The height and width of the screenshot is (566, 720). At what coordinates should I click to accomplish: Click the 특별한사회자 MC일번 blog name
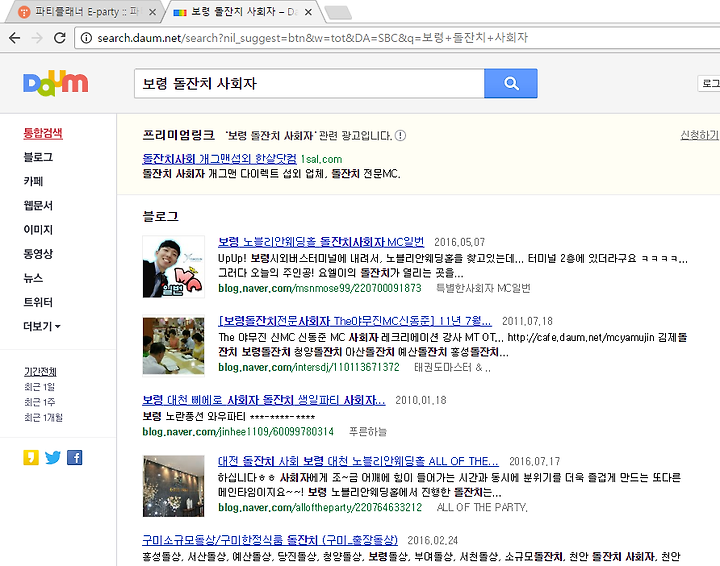[483, 288]
